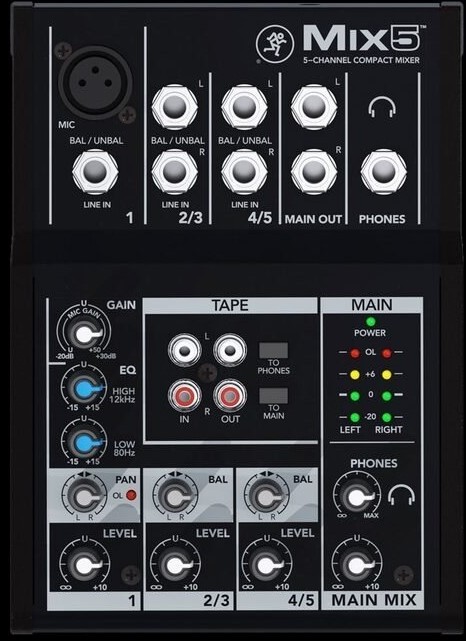466x641 pixels.
Task: Toggle the TO PHONES tape switch
Action: [273, 350]
